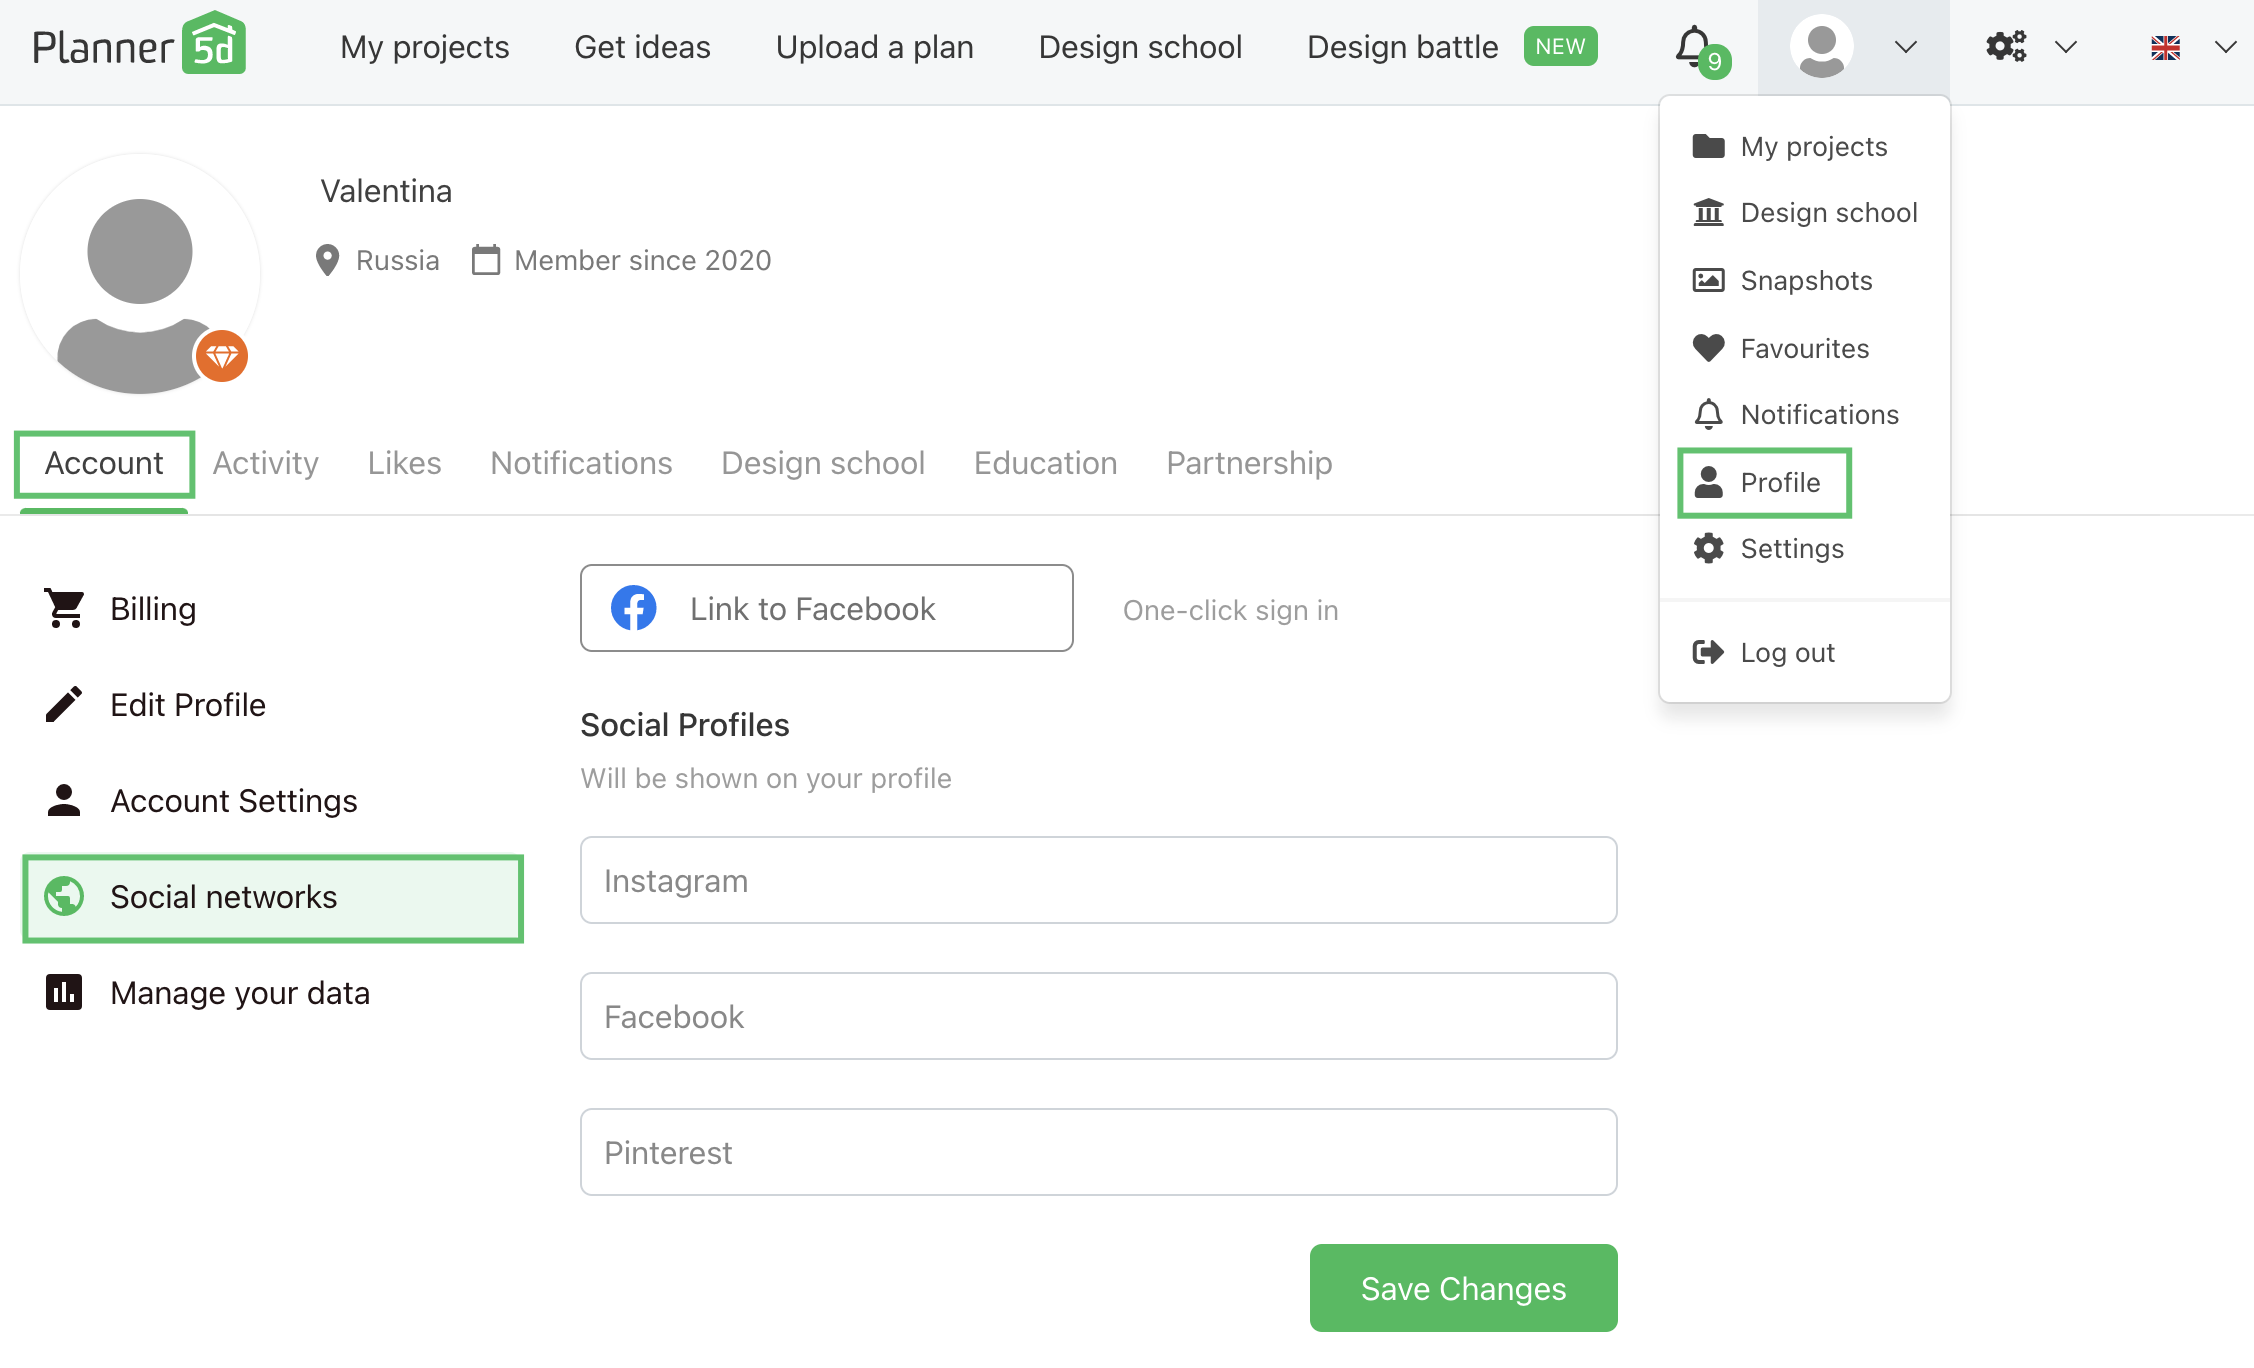The image size is (2254, 1368).
Task: Open Snapshots from the user menu
Action: 1805,280
